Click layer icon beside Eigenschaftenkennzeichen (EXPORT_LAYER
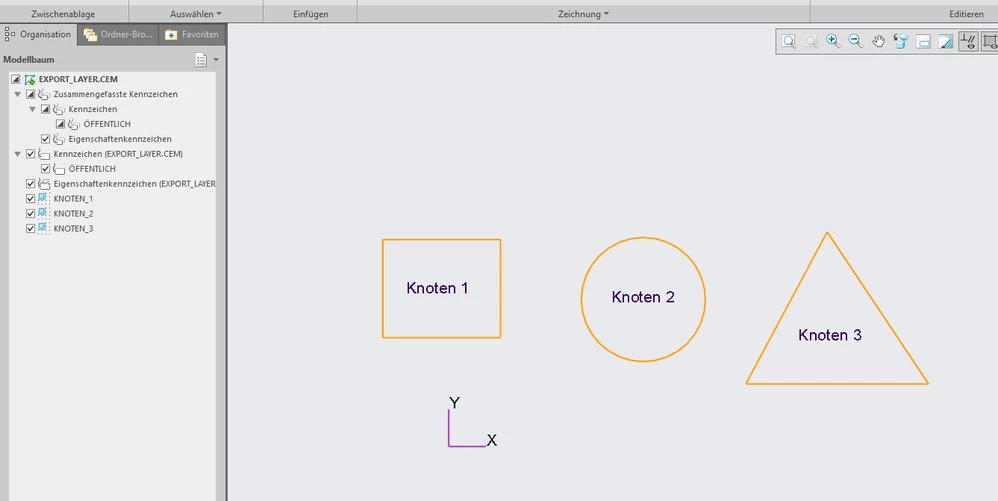This screenshot has width=998, height=501. pos(44,183)
